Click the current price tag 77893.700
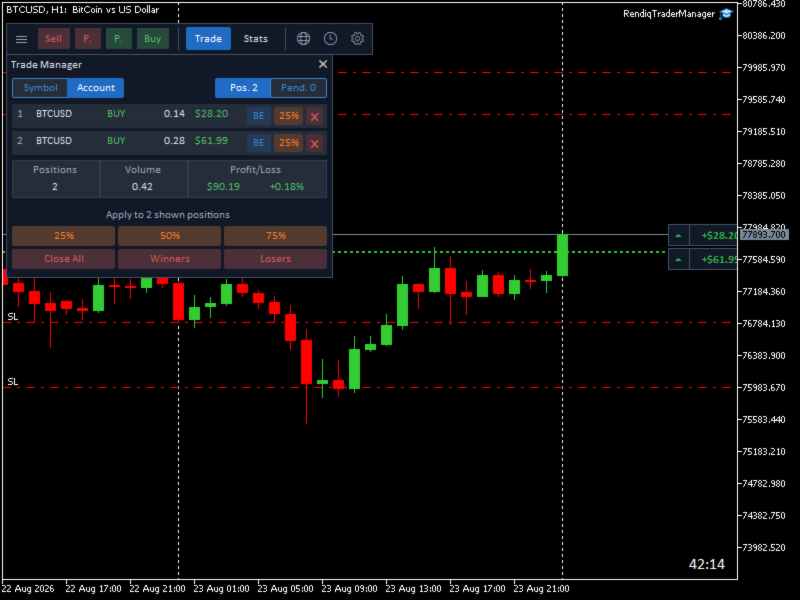The width and height of the screenshot is (800, 600). [763, 235]
